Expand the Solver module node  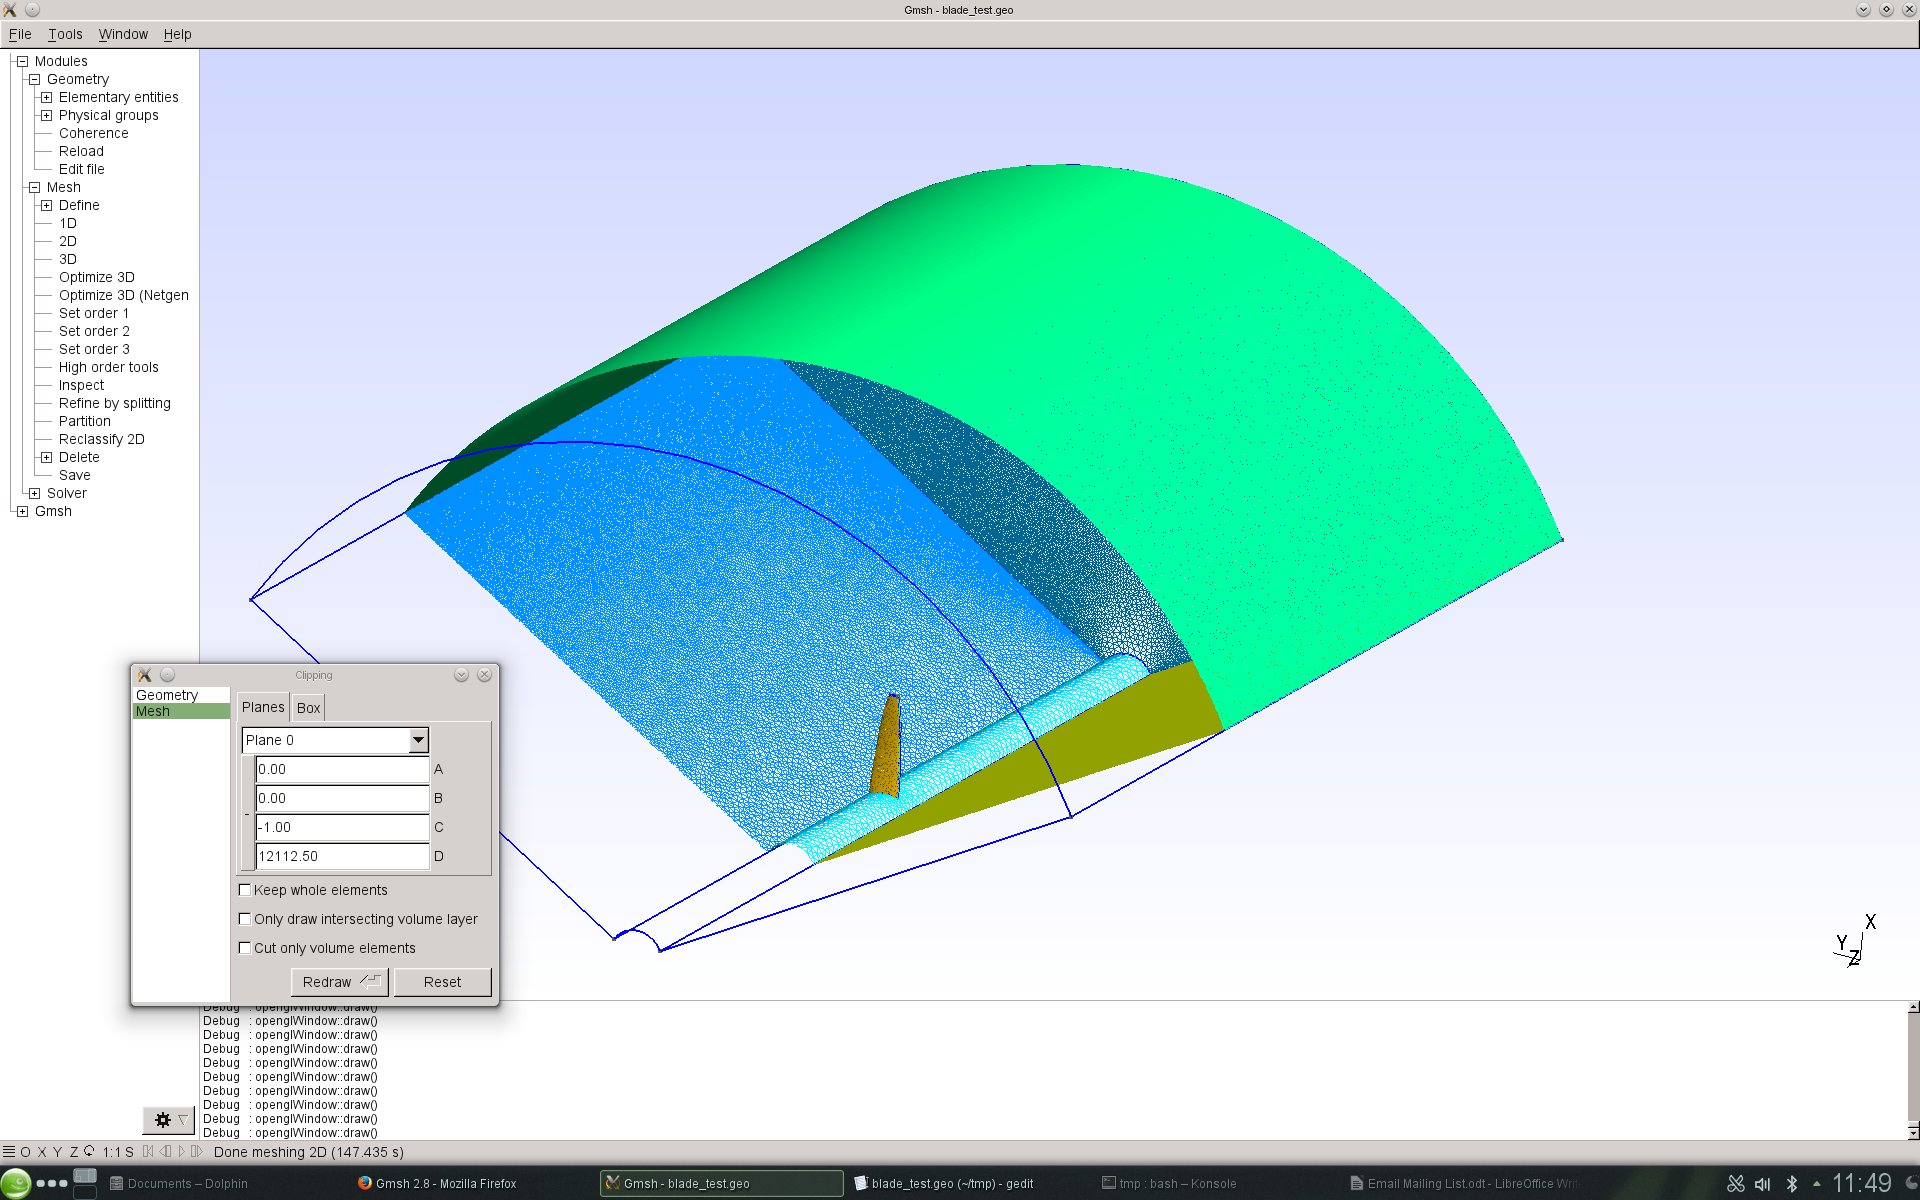click(x=34, y=493)
